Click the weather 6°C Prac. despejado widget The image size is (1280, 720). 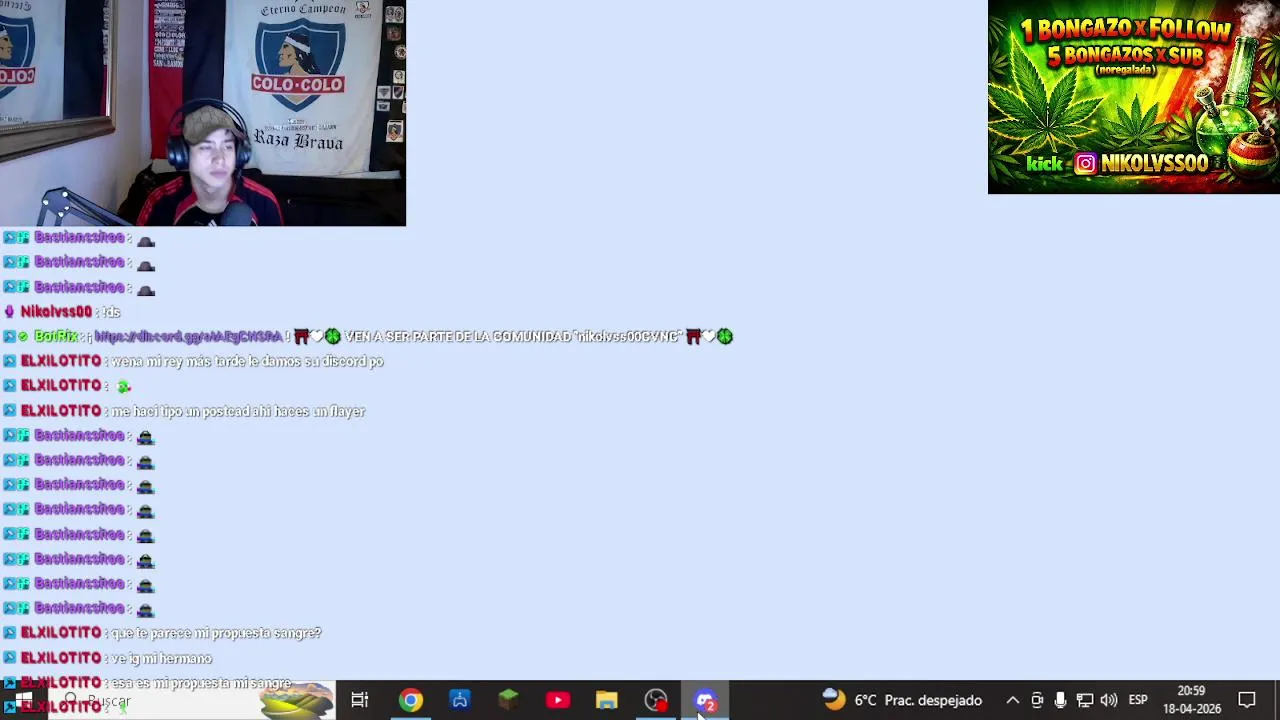(902, 700)
